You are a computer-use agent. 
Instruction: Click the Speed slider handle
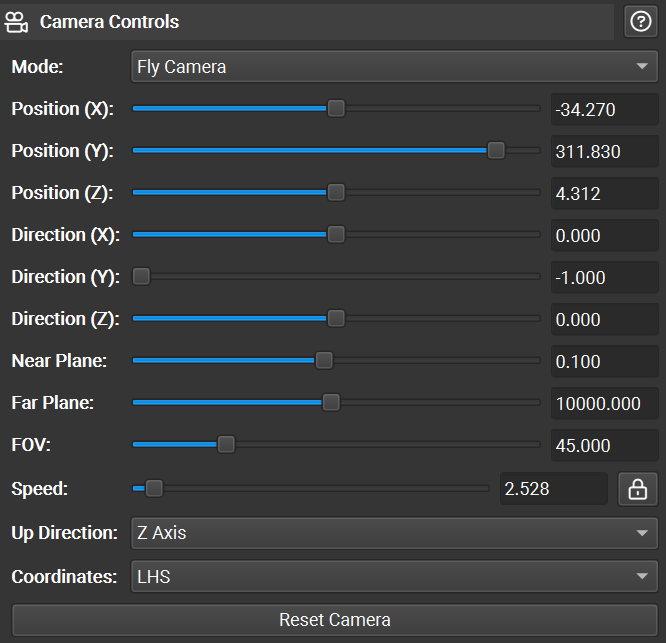point(154,488)
